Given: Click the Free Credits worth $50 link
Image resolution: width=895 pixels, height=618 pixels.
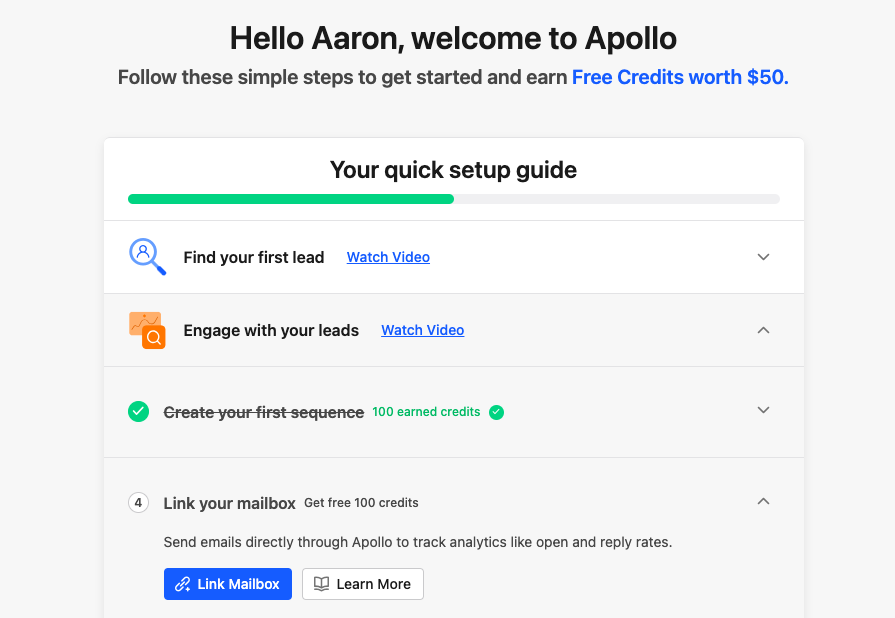Looking at the screenshot, I should 680,77.
